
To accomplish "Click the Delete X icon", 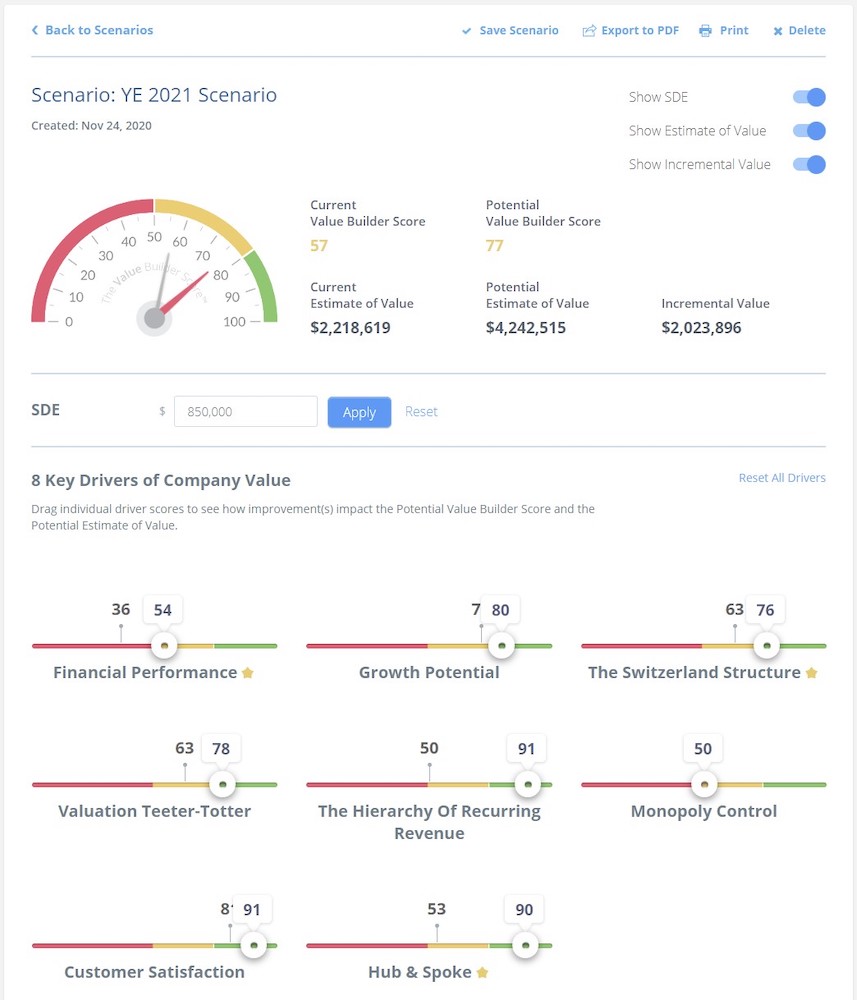I will 778,31.
